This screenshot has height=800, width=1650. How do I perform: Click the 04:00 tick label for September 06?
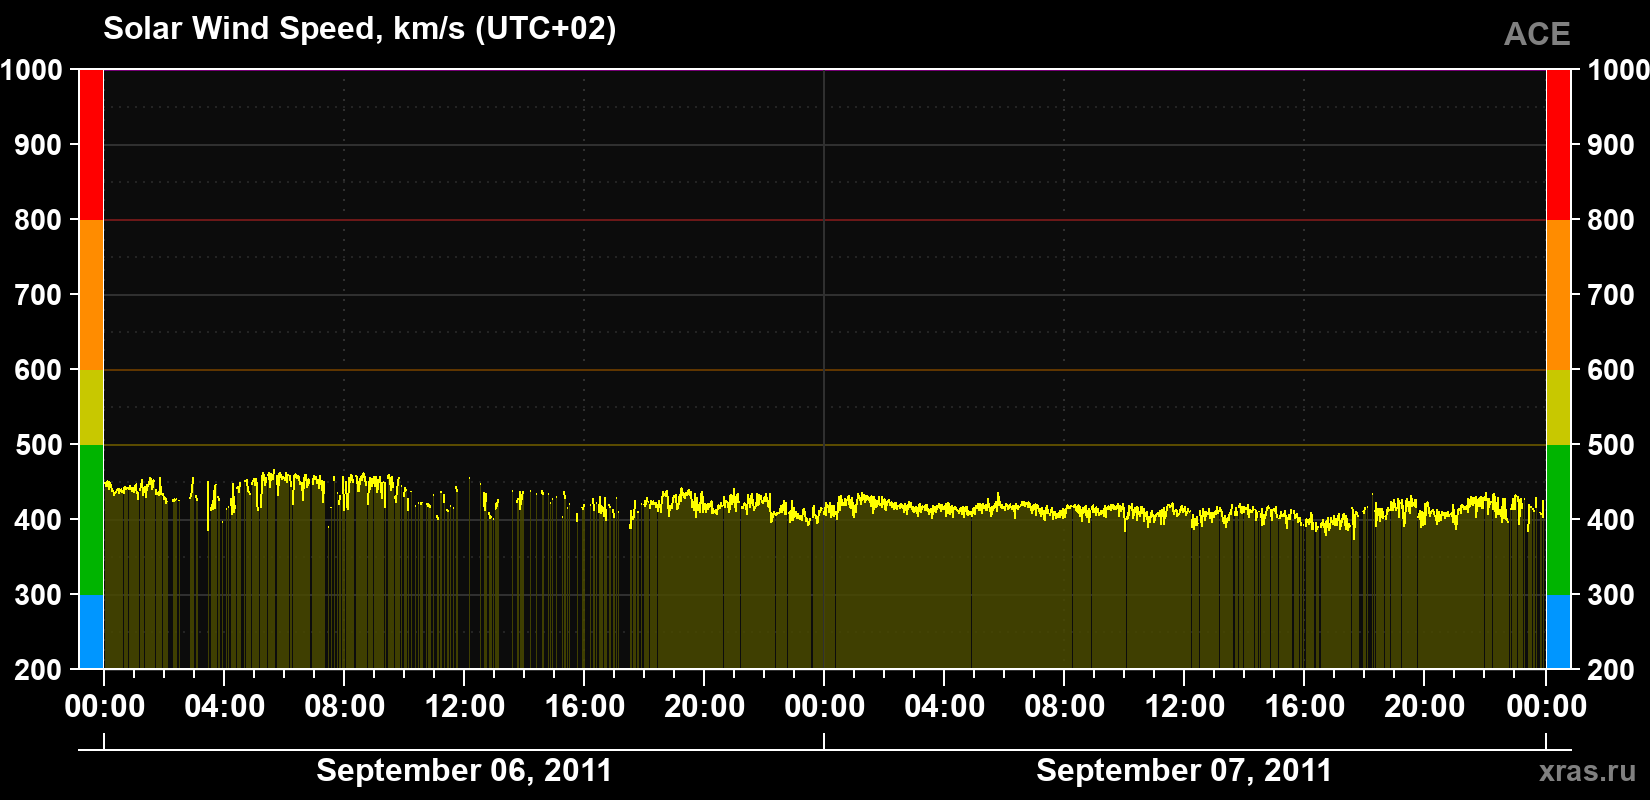225,707
